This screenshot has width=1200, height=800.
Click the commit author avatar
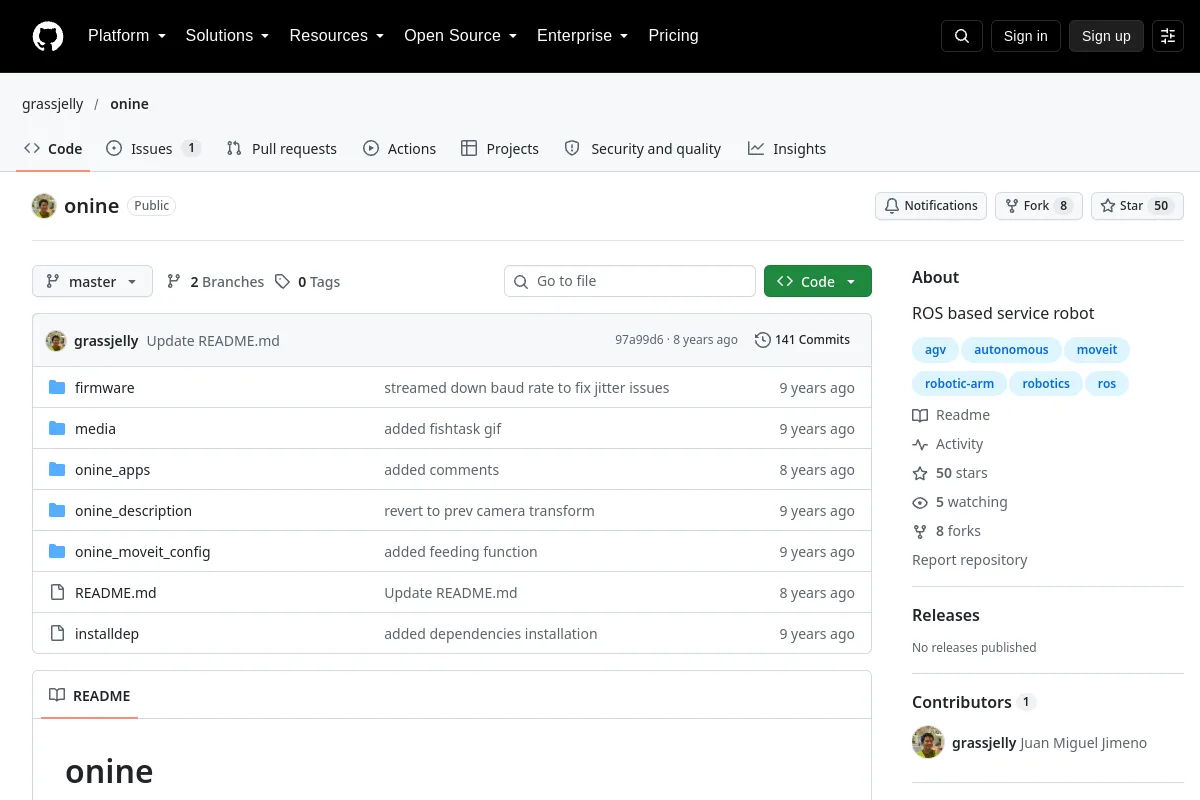56,340
